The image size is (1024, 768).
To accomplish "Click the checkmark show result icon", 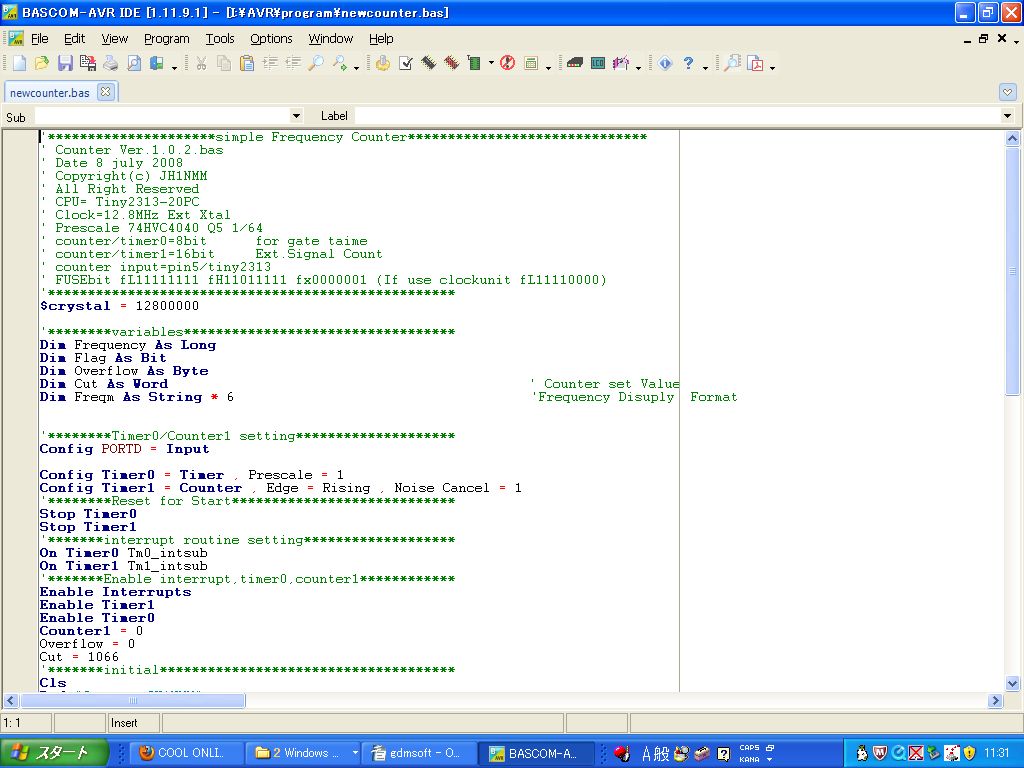I will pyautogui.click(x=406, y=63).
